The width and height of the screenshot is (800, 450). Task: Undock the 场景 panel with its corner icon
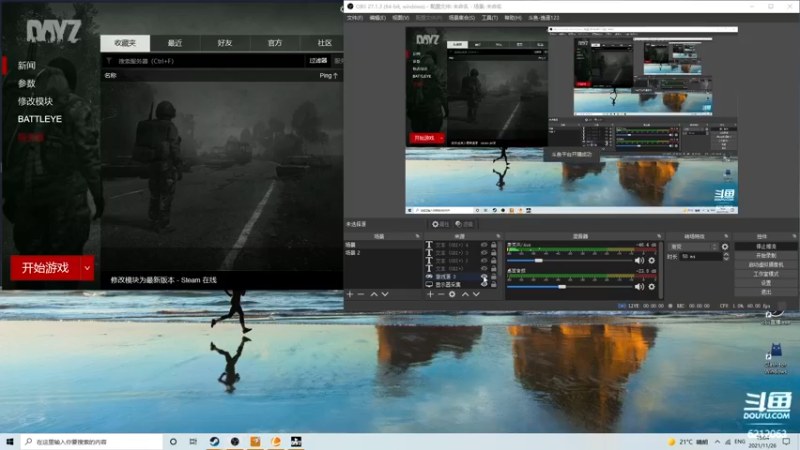point(417,236)
